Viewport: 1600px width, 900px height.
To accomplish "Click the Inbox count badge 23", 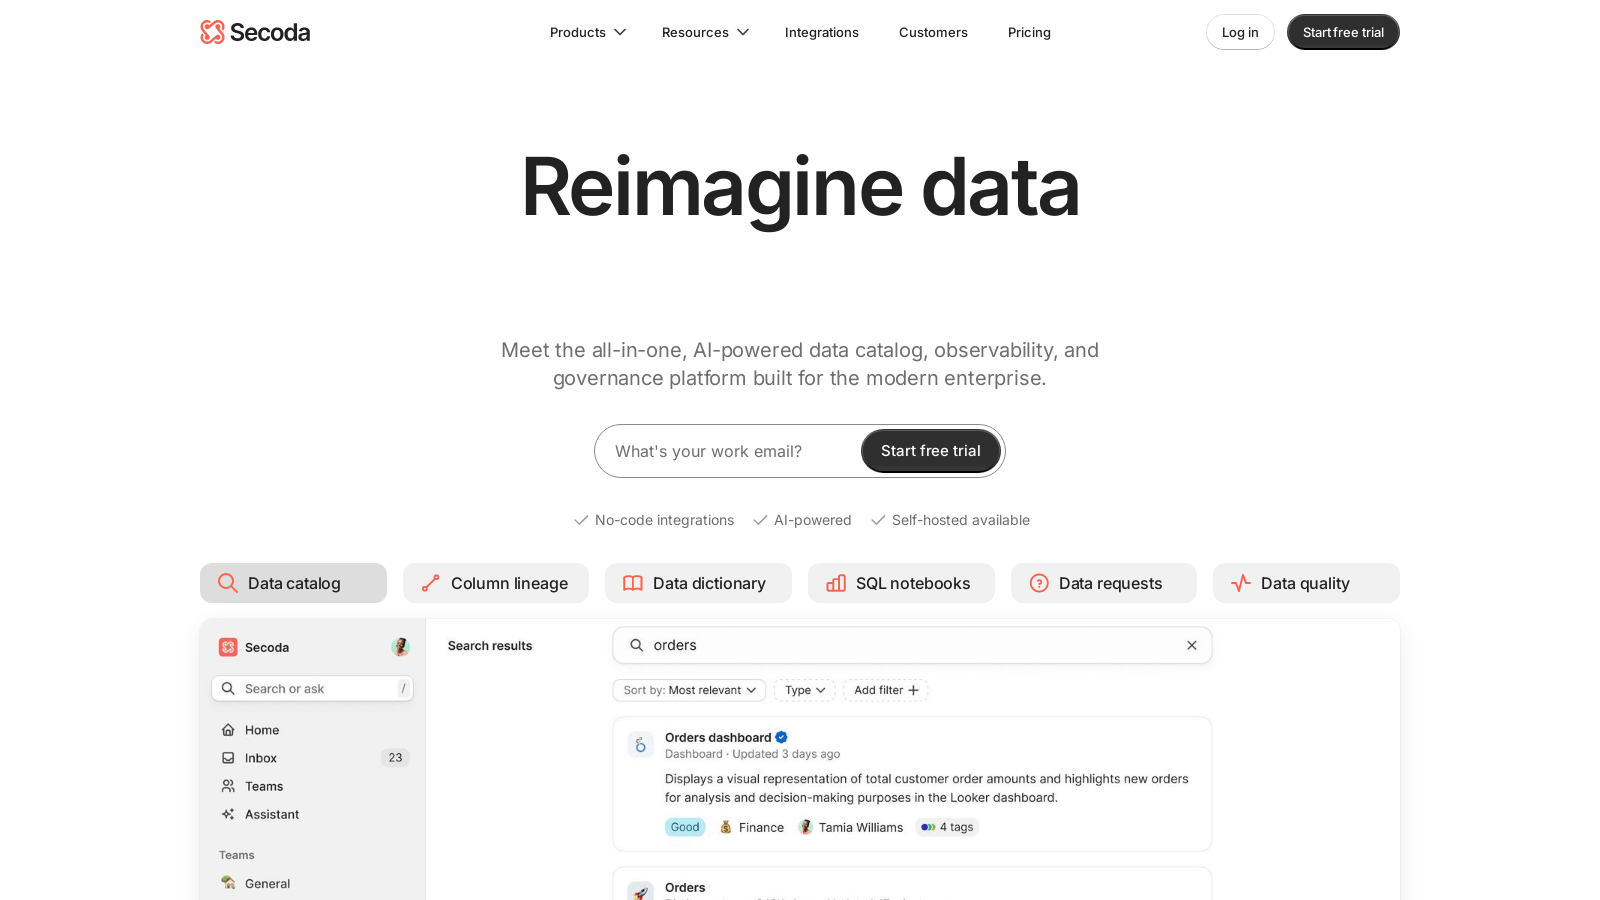I will [x=395, y=758].
